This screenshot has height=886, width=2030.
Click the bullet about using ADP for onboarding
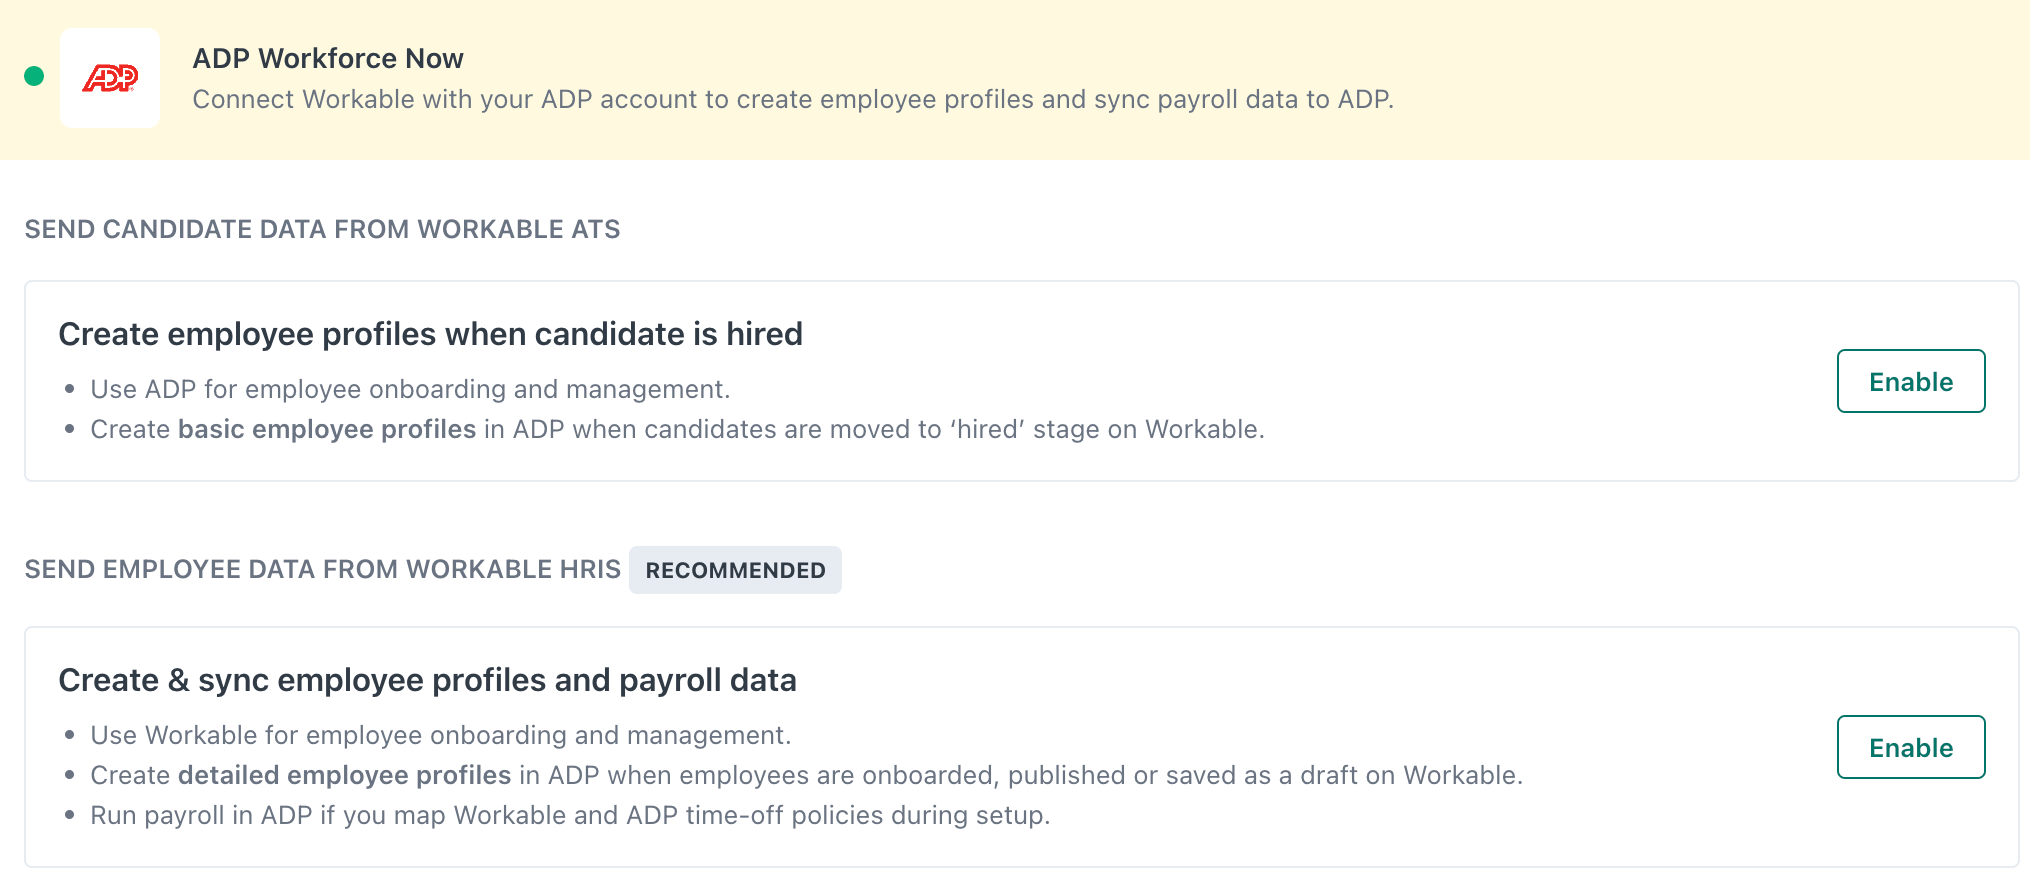coord(410,389)
